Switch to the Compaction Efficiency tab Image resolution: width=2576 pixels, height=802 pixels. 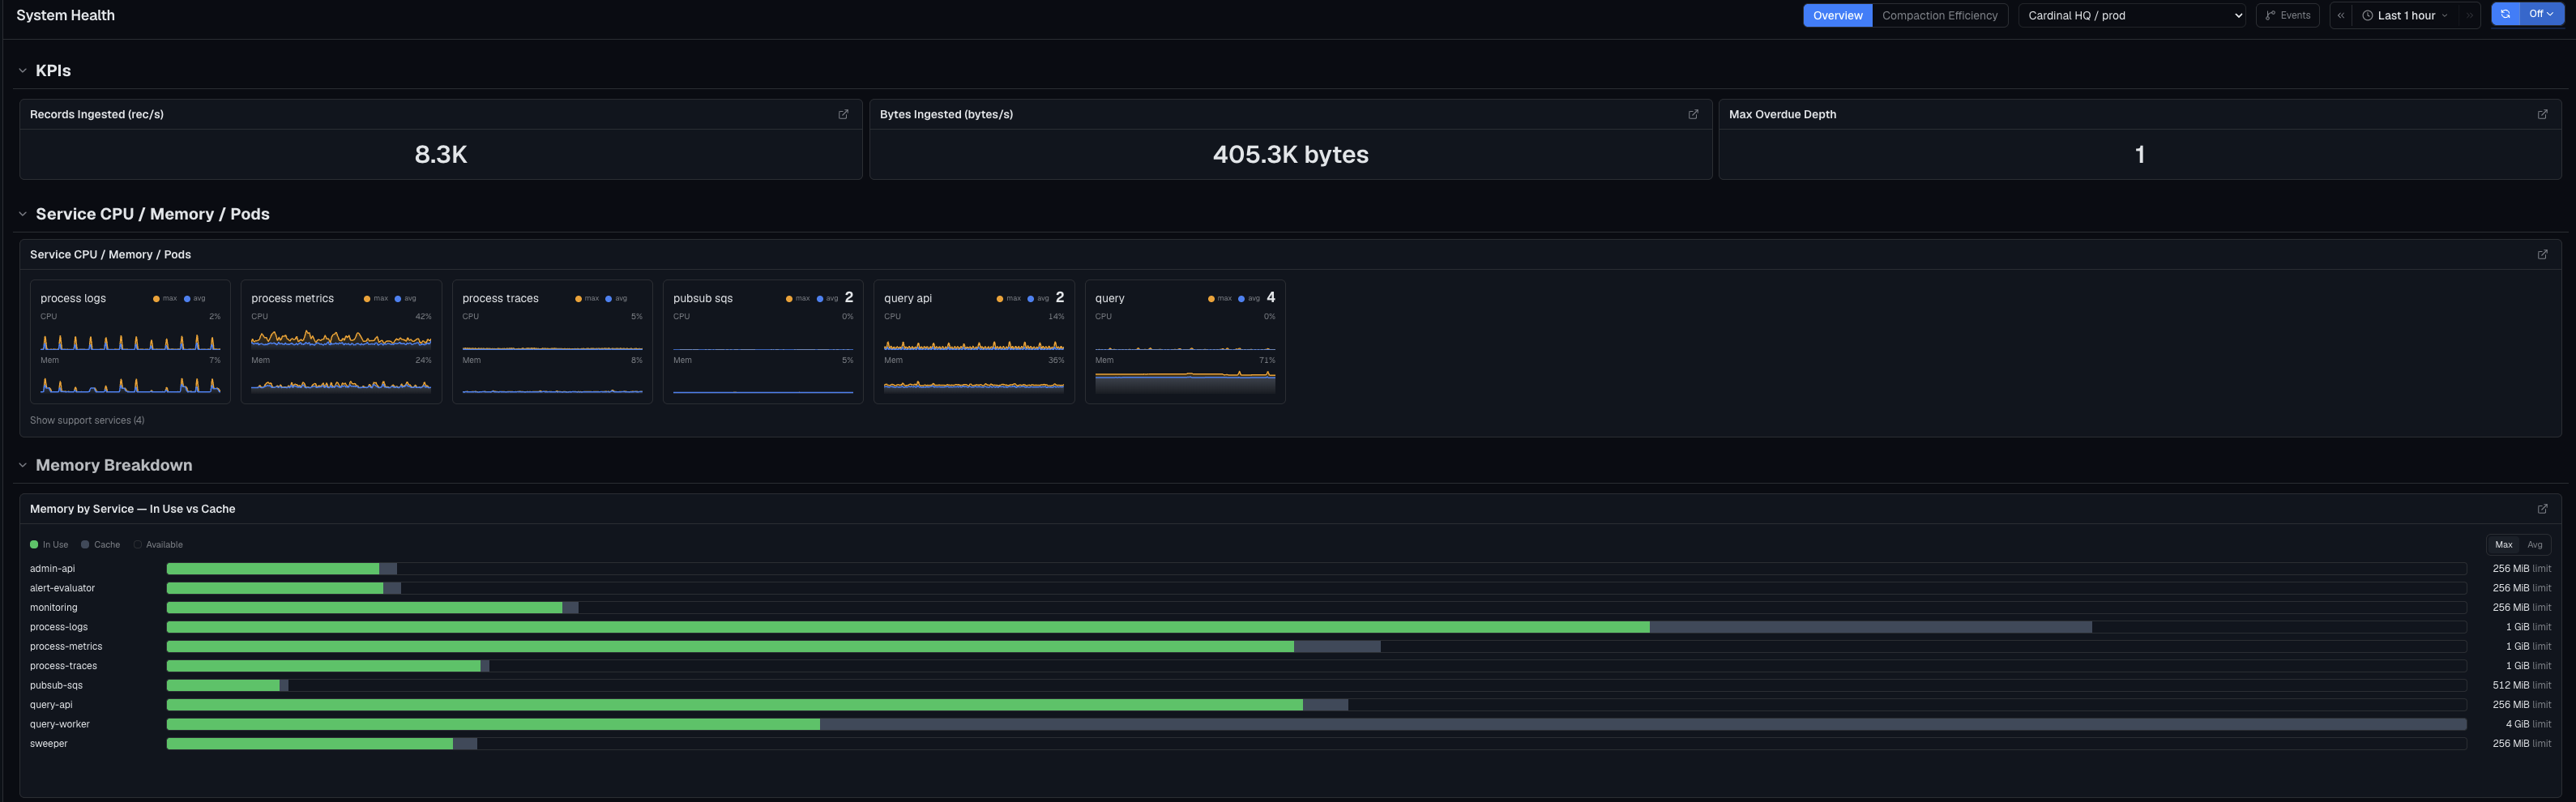(x=1939, y=15)
